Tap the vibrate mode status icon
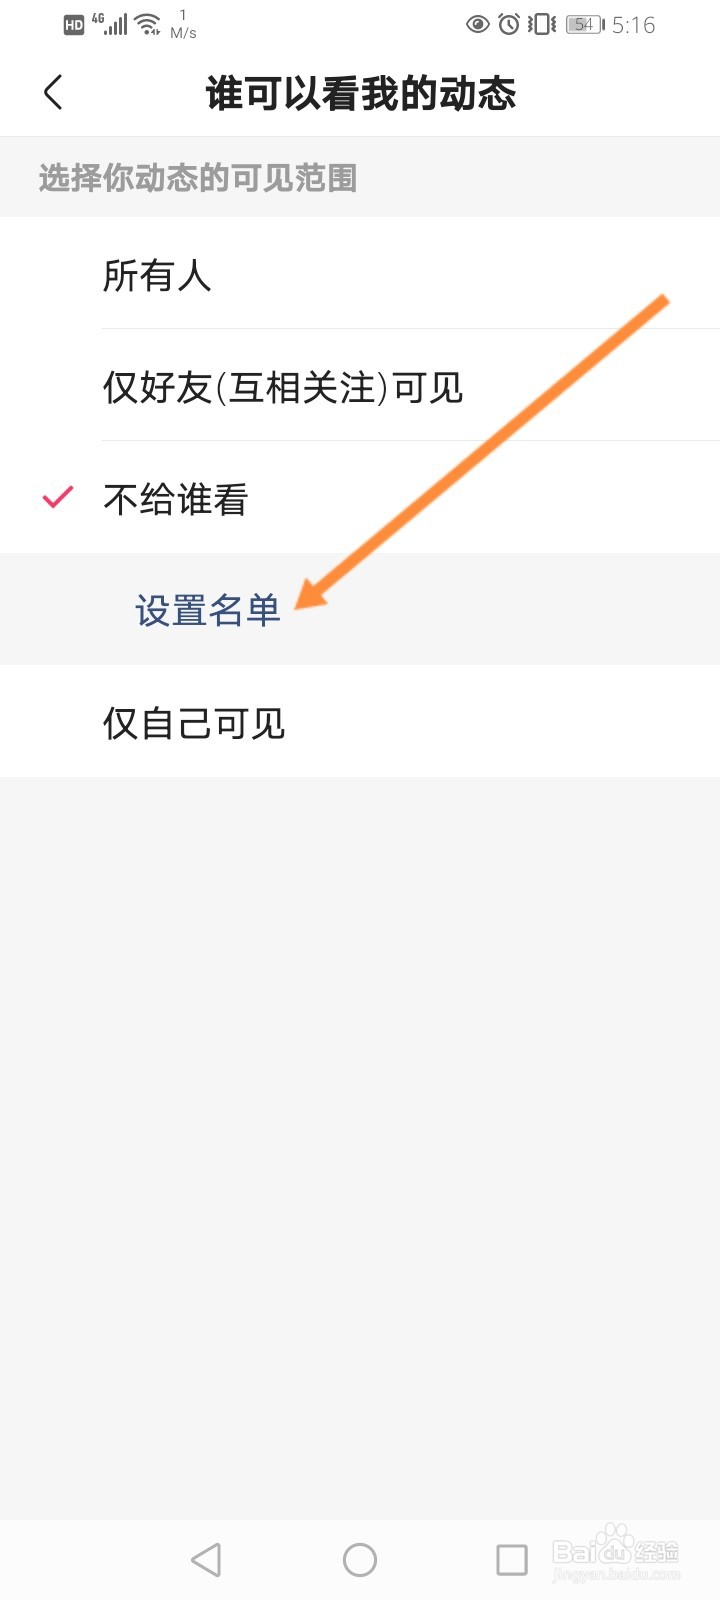Image resolution: width=720 pixels, height=1600 pixels. (542, 24)
